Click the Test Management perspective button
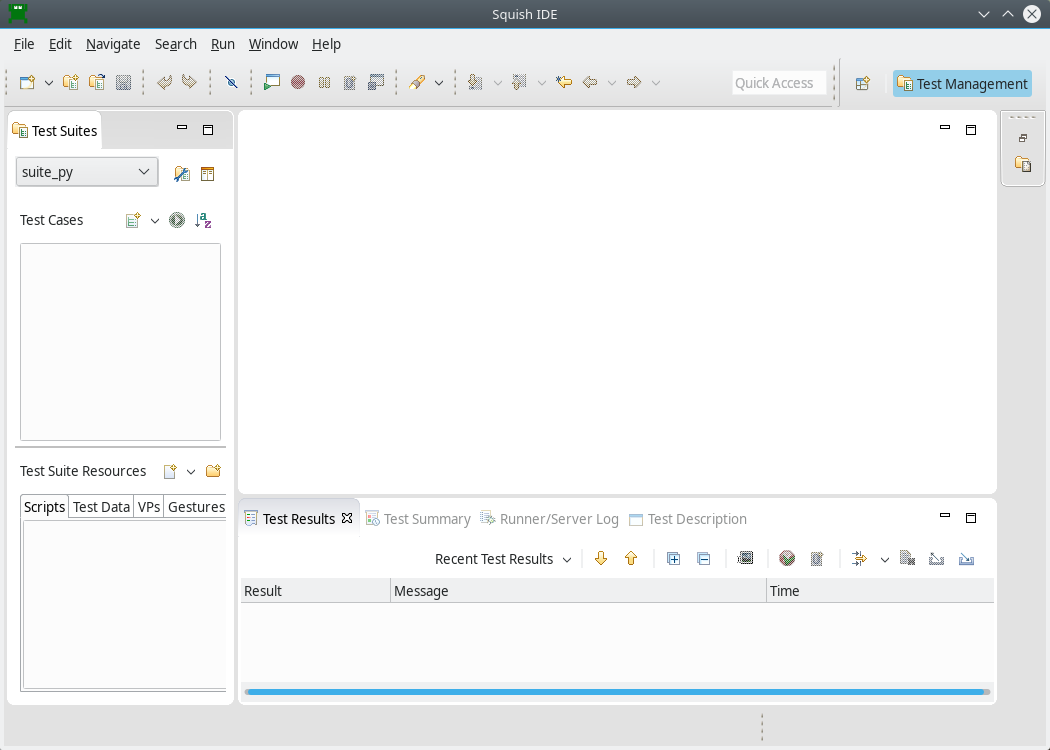The width and height of the screenshot is (1050, 750). [961, 83]
